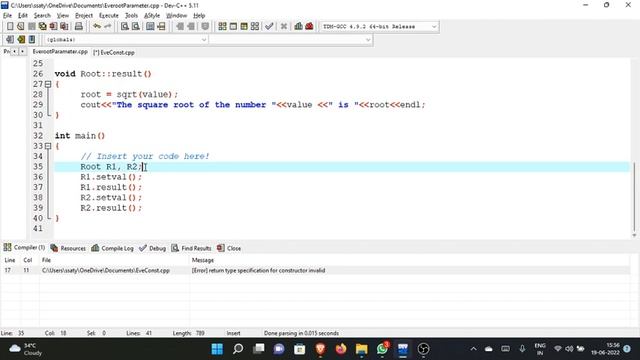
Task: Collapse the main function fold at line 33
Action: pos(48,146)
